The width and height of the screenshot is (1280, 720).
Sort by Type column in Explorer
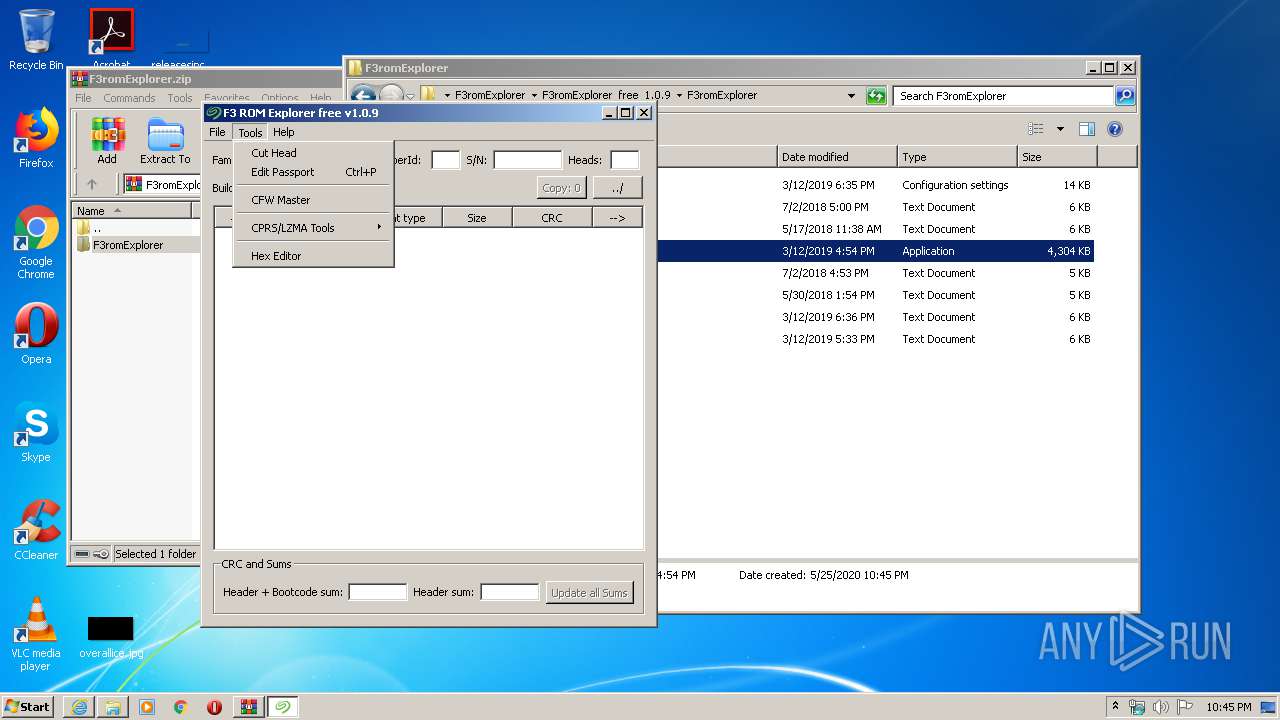tap(957, 157)
